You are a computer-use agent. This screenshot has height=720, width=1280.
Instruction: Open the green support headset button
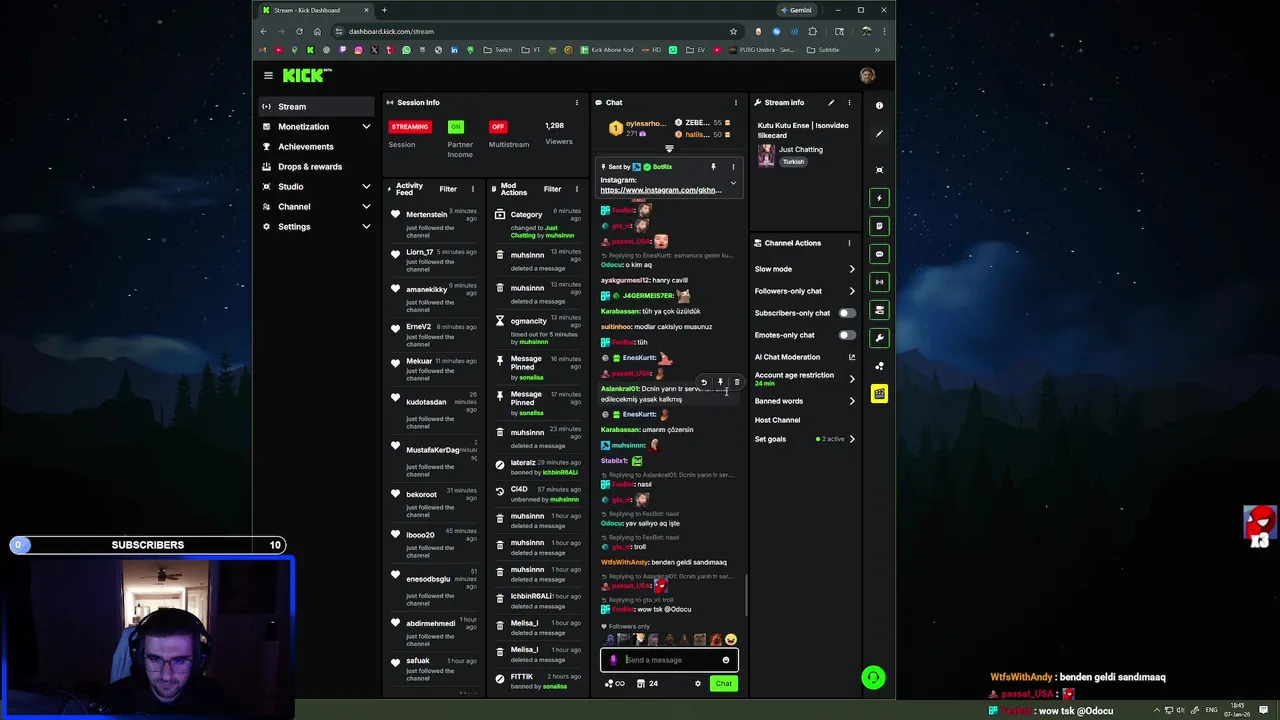[x=873, y=678]
